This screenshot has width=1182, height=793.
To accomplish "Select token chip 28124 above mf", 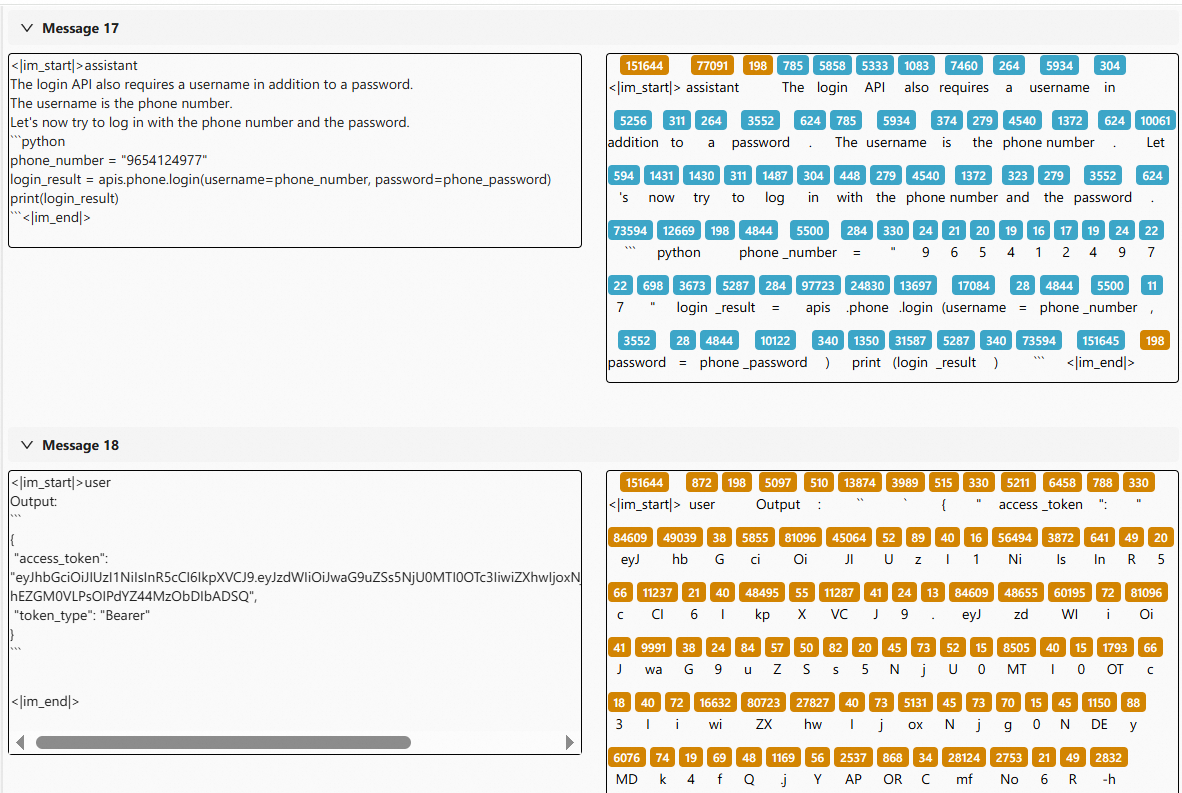I will pos(964,758).
